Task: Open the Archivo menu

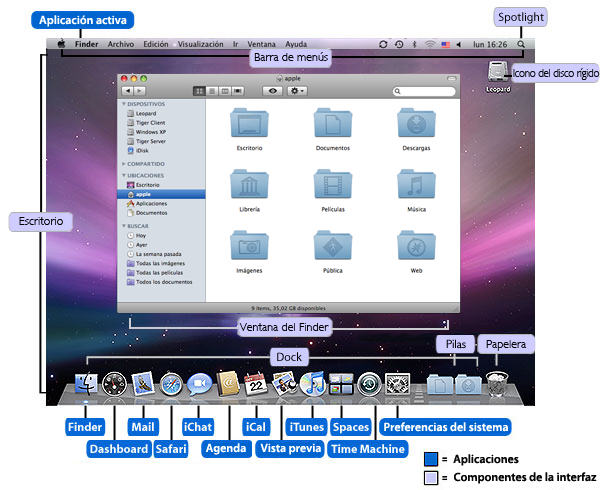Action: [x=121, y=44]
